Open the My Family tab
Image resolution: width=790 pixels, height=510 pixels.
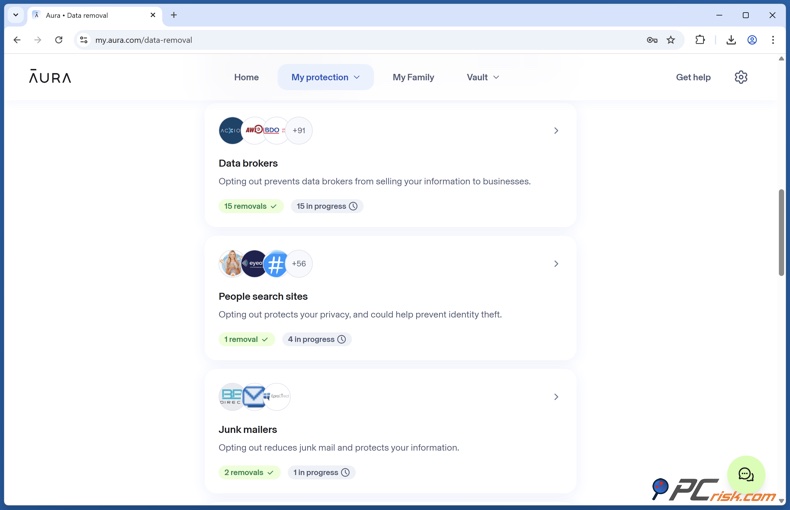tap(413, 77)
